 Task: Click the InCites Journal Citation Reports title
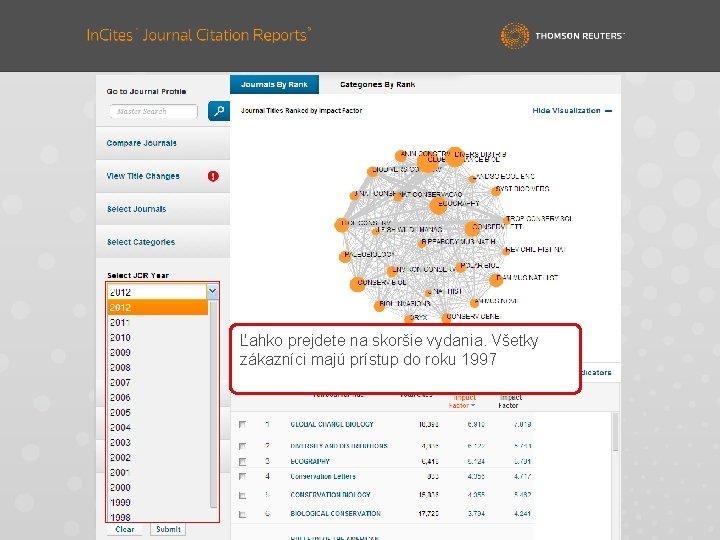198,35
